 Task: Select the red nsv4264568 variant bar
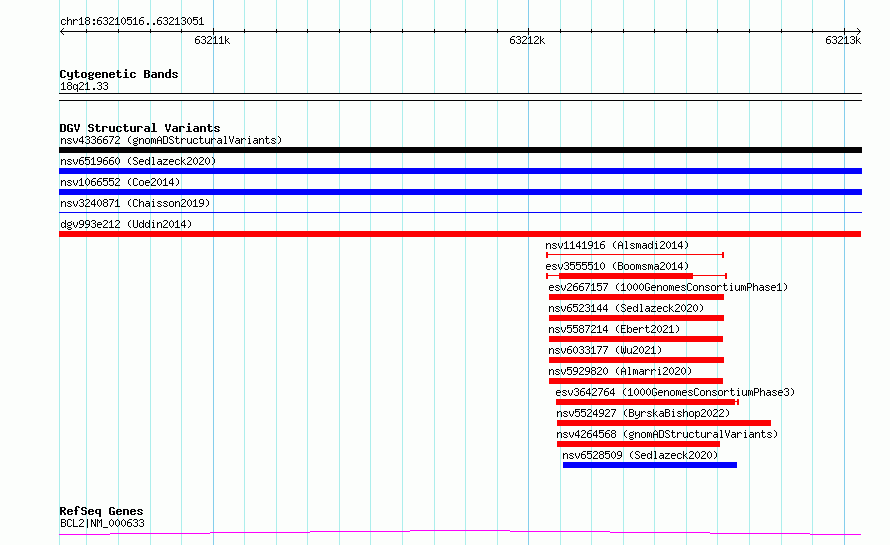click(639, 444)
